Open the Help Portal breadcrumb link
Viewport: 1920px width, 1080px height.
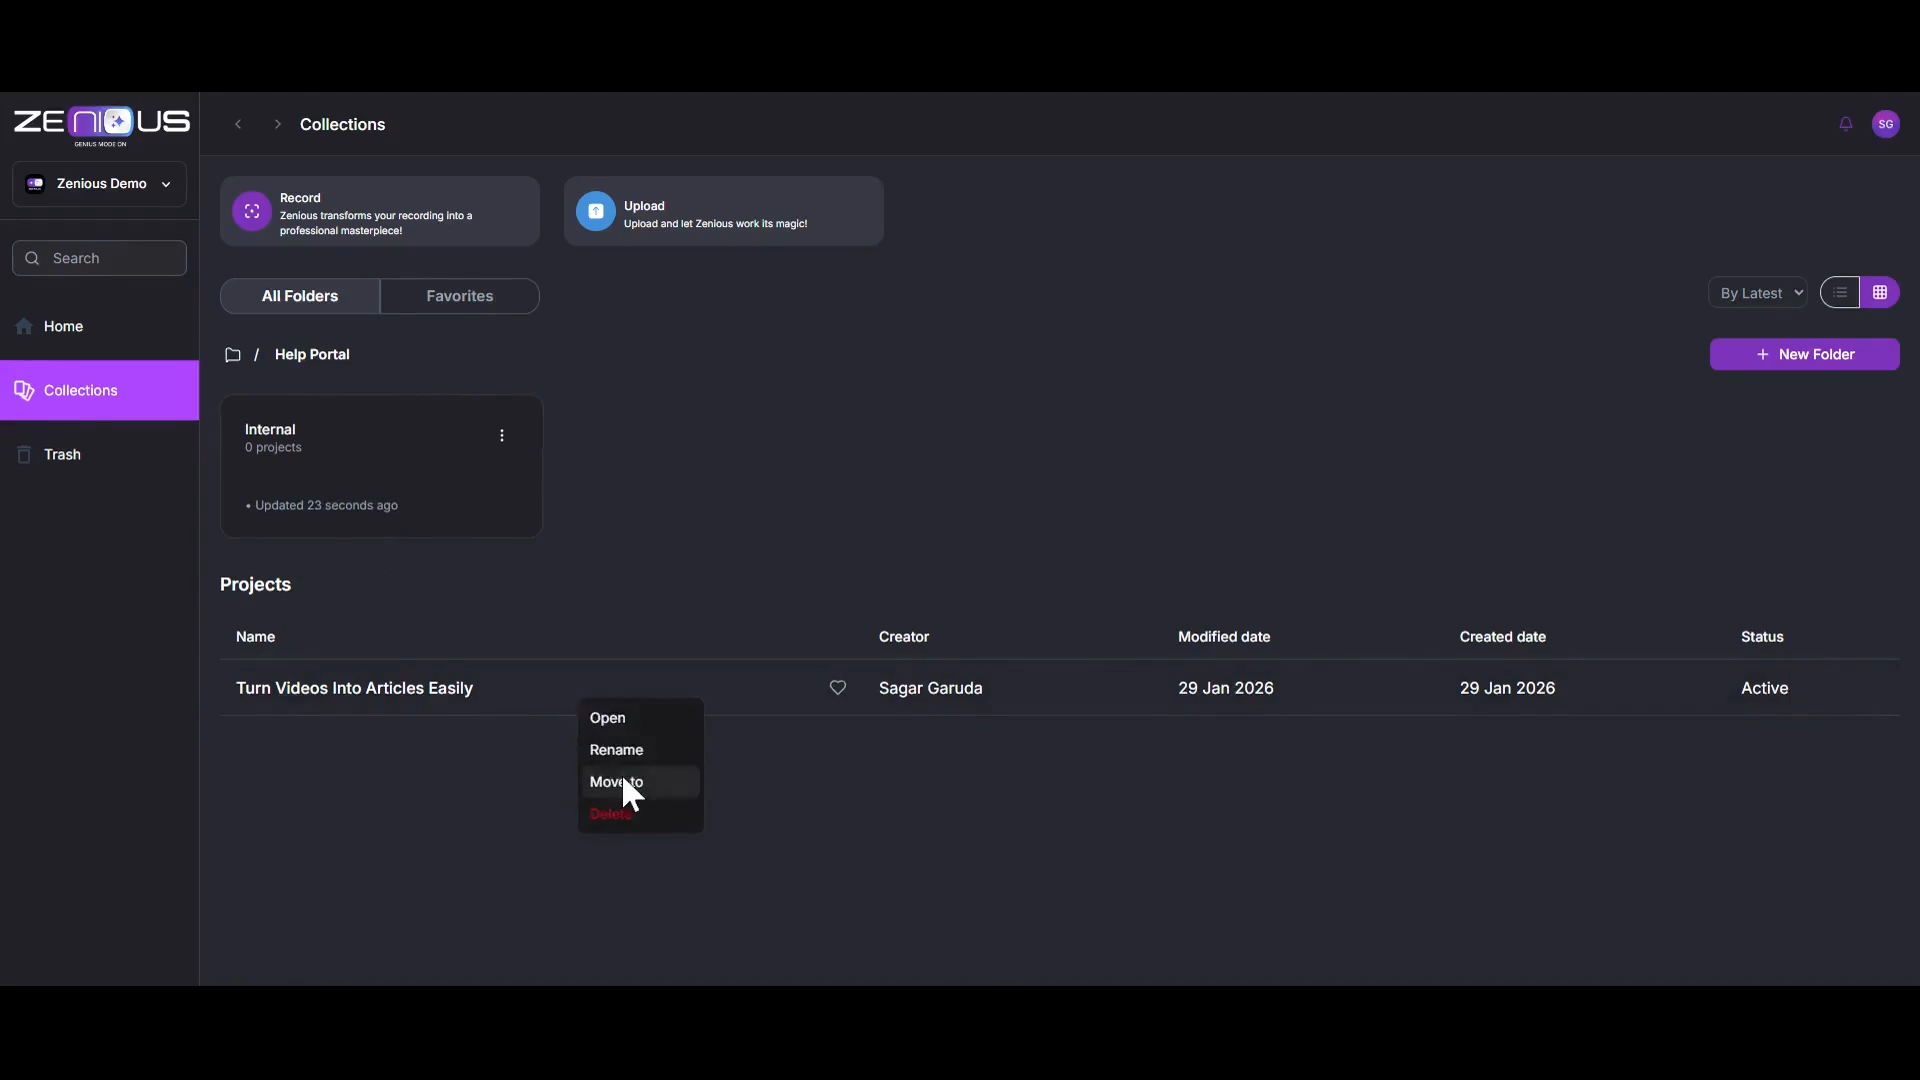pyautogui.click(x=312, y=354)
